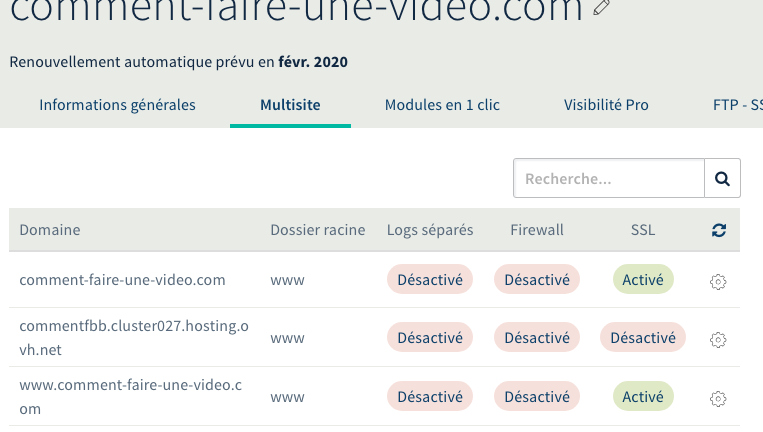Click Logs séparés Désactivé badge in cluster027 row

coord(430,338)
